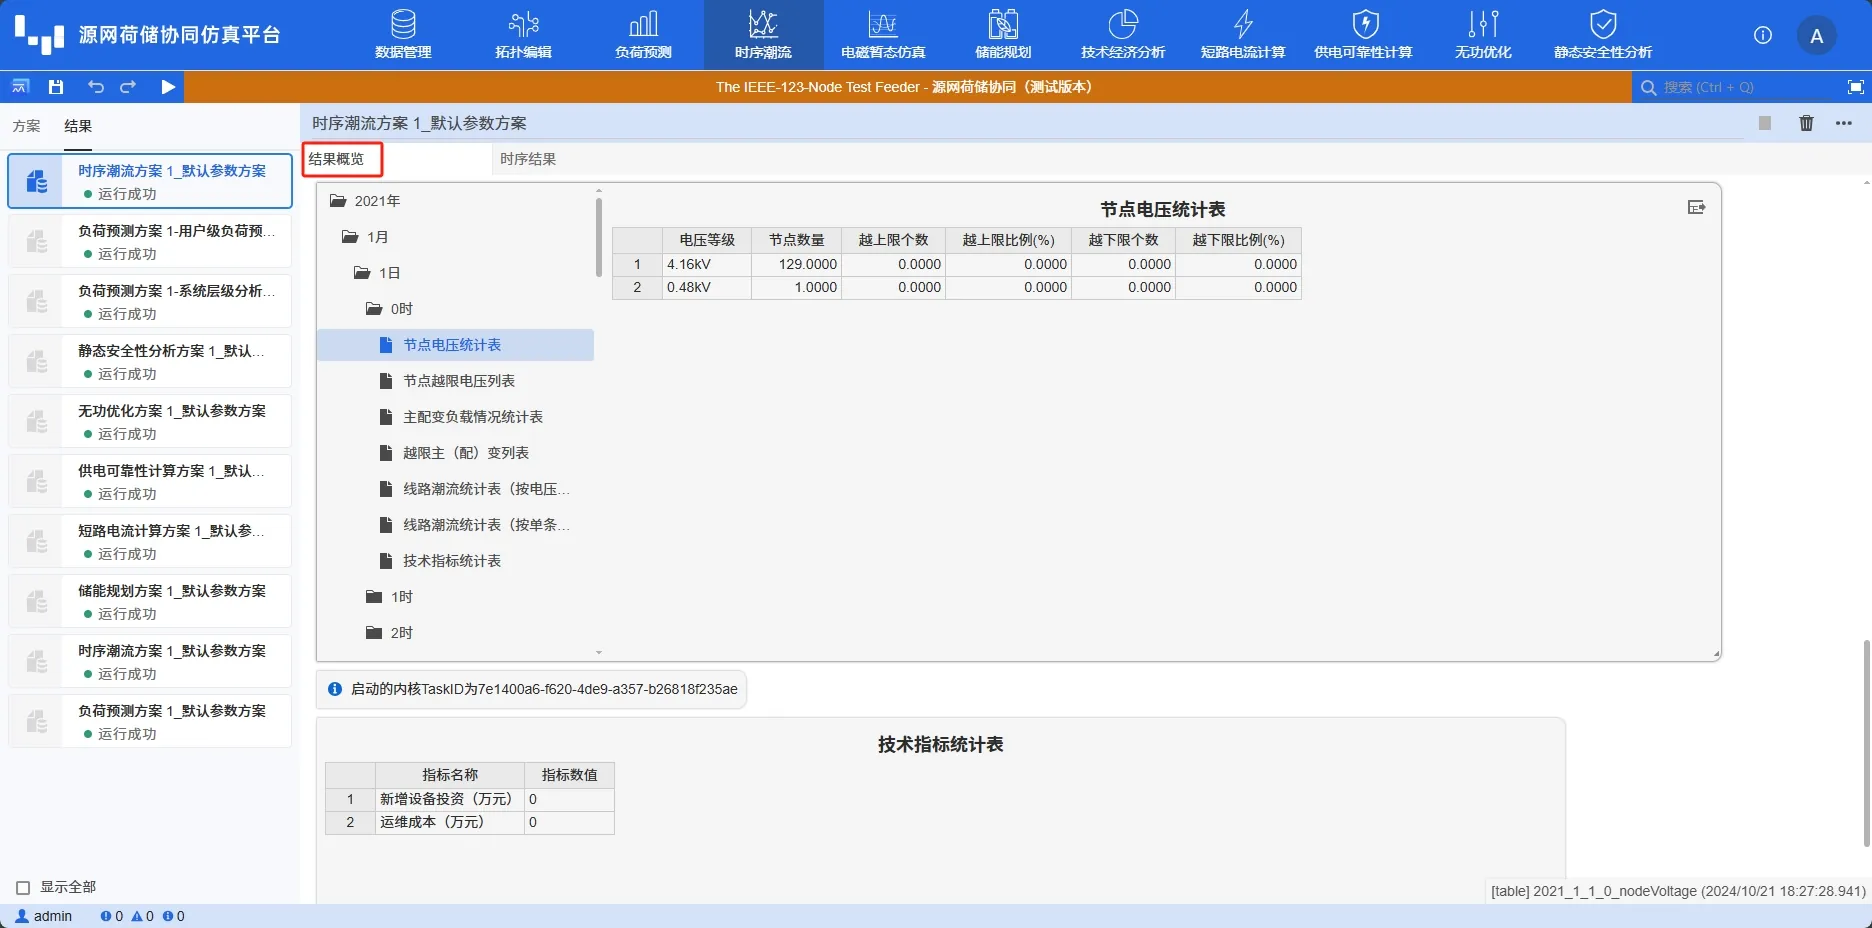
Task: Click the warning count in status bar
Action: pyautogui.click(x=143, y=916)
